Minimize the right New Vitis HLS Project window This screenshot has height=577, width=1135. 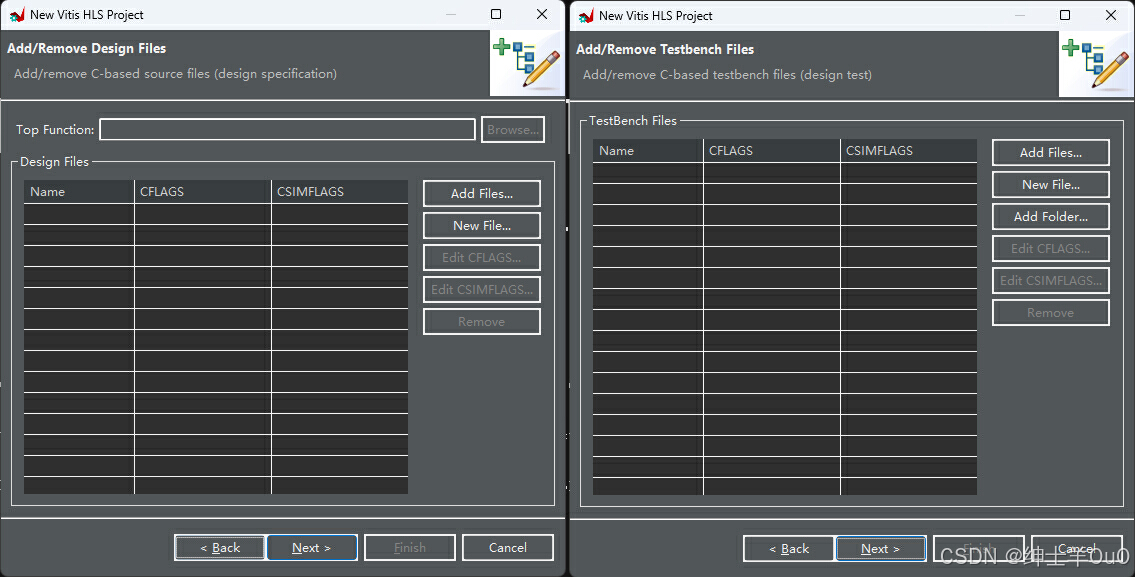pyautogui.click(x=1019, y=15)
